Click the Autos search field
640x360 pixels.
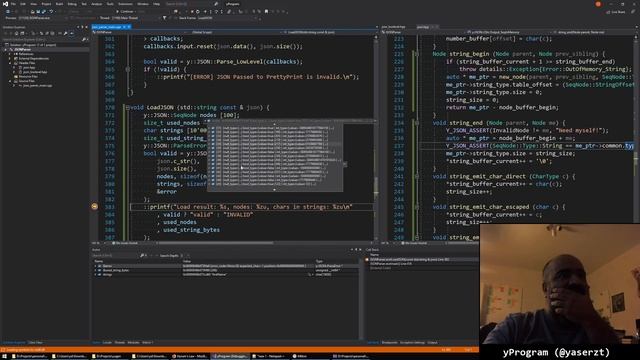point(116,256)
